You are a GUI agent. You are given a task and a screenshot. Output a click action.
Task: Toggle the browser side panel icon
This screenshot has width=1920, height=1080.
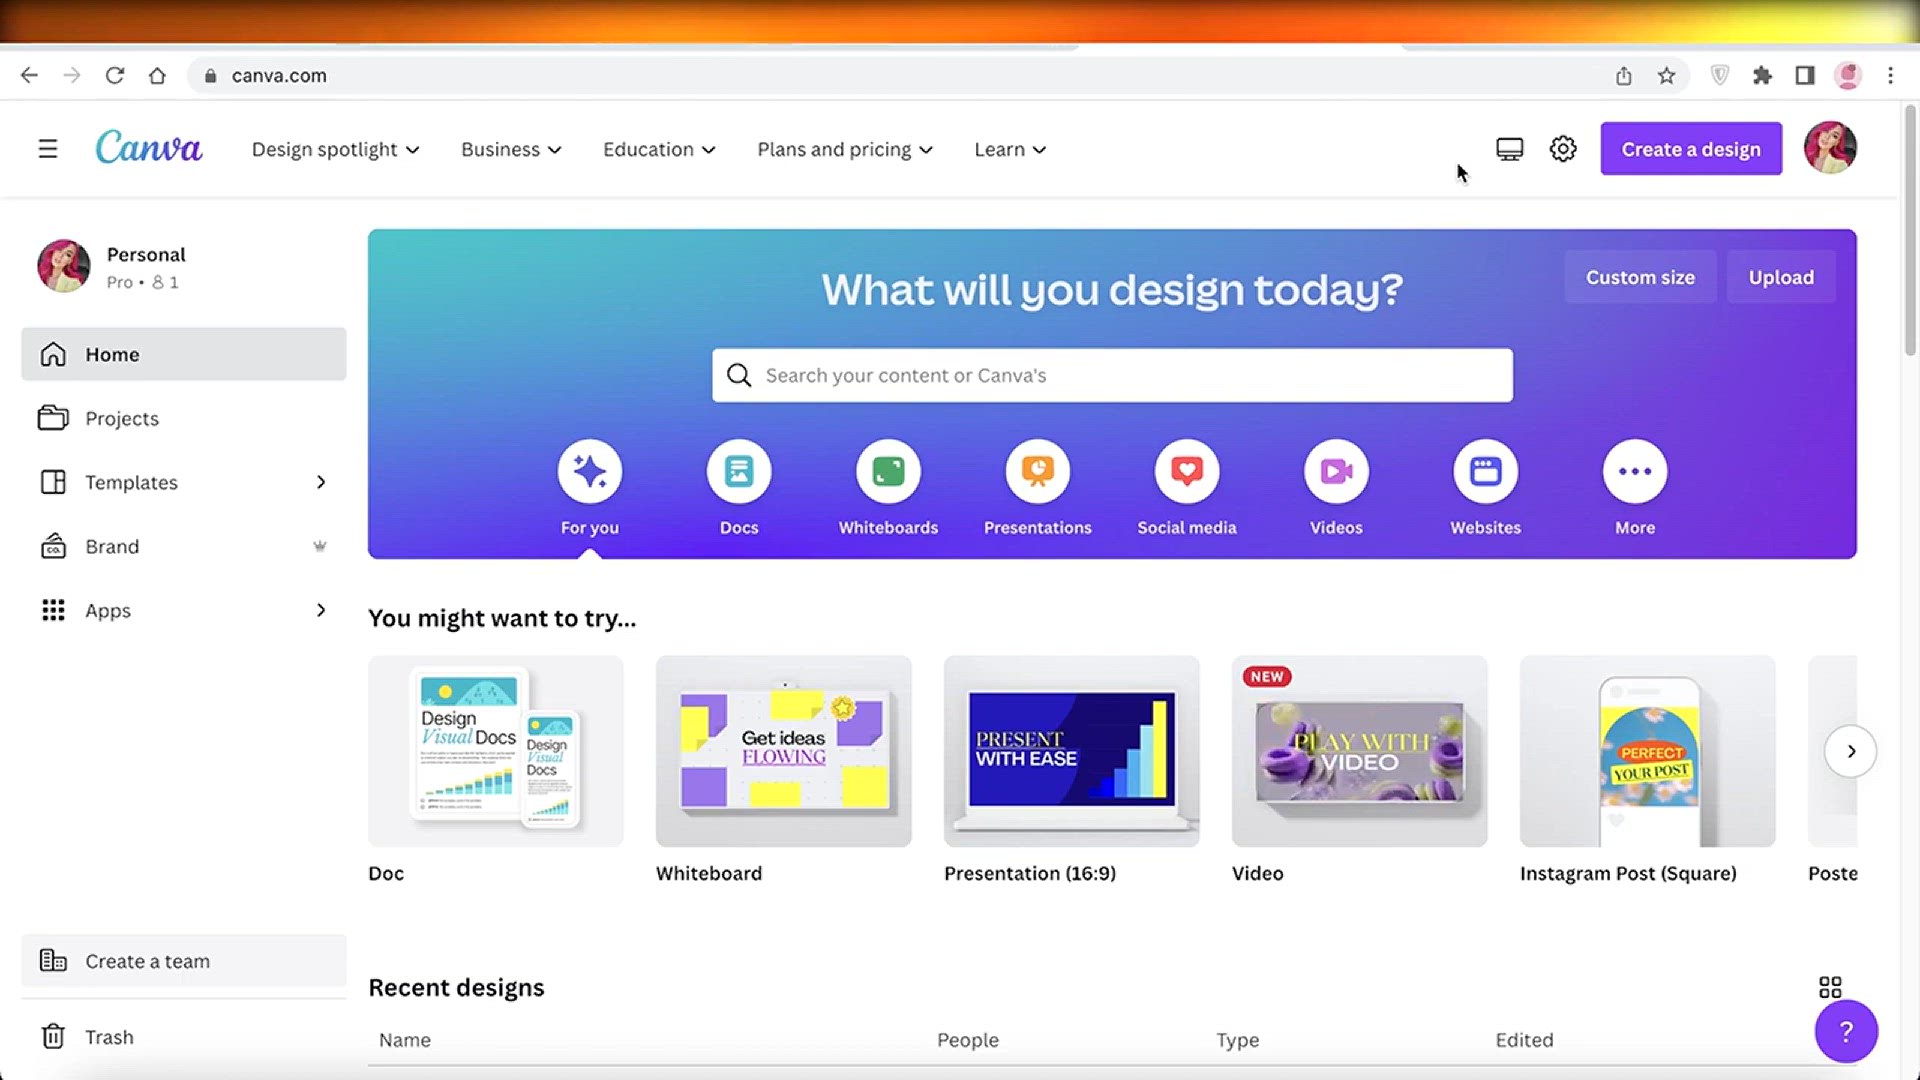pos(1805,75)
